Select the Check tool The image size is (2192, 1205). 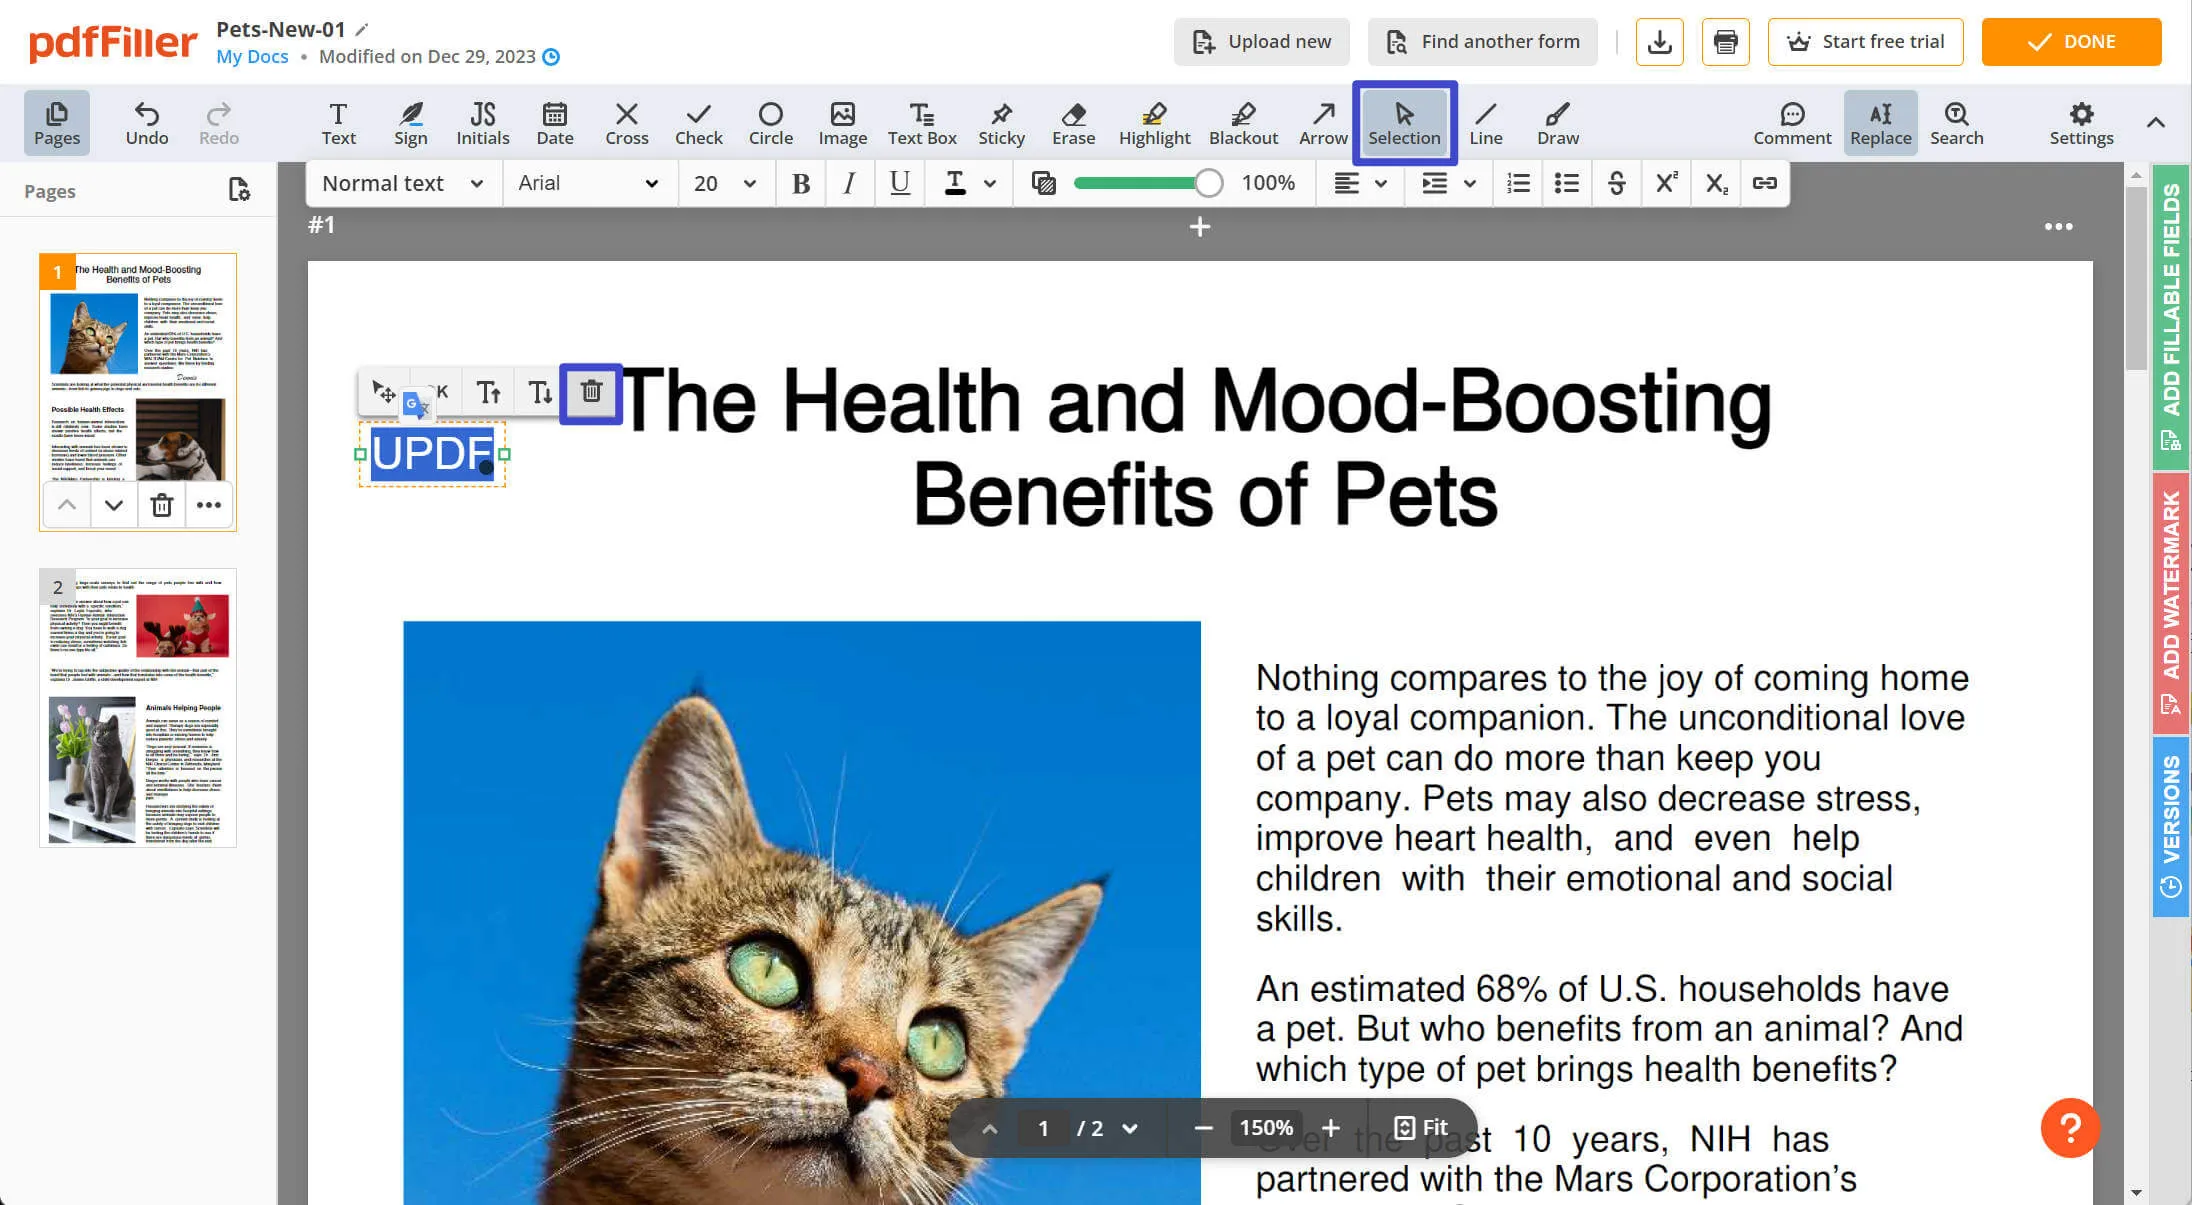697,122
